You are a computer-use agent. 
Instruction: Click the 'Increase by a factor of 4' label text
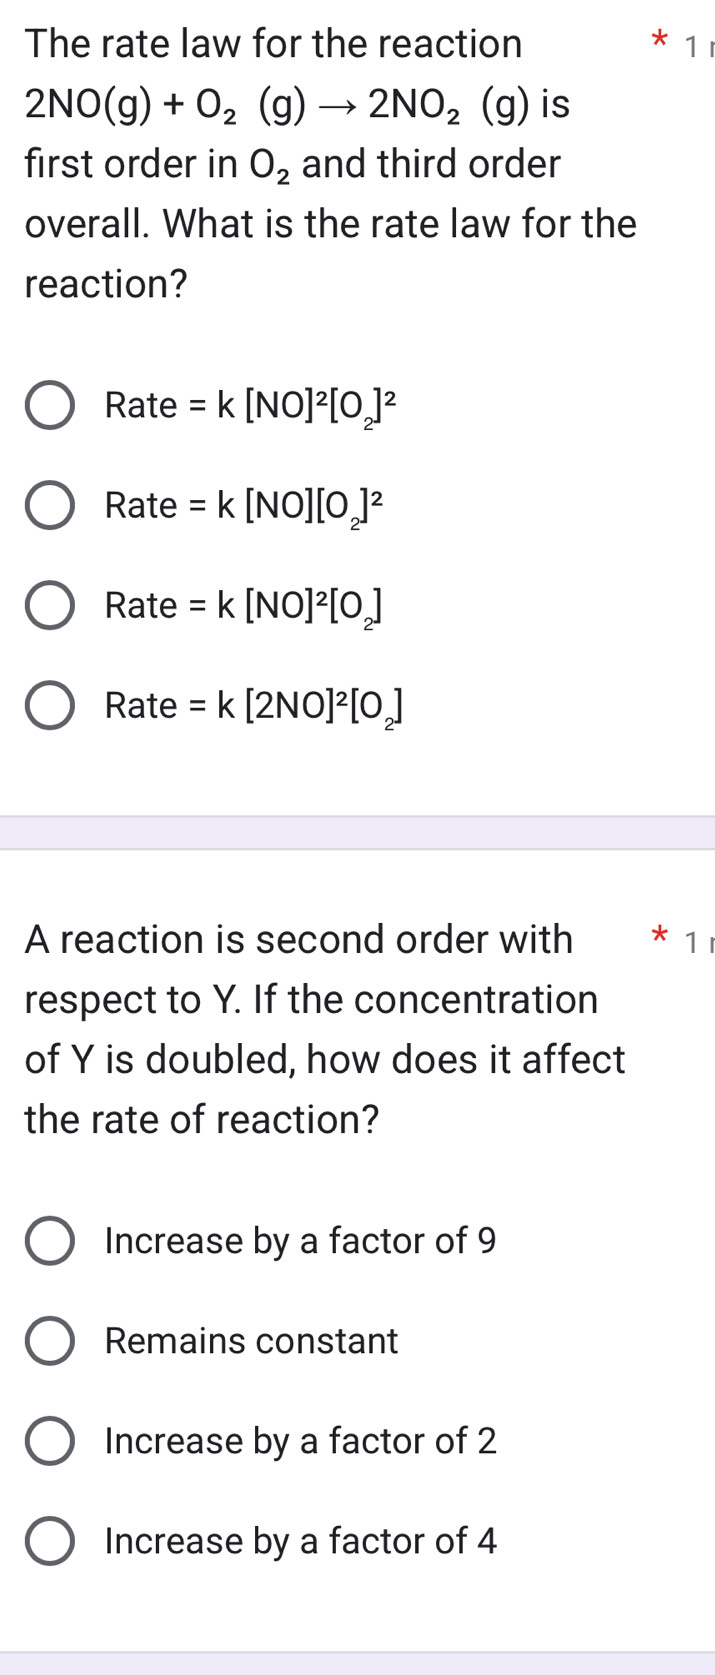tap(300, 1541)
